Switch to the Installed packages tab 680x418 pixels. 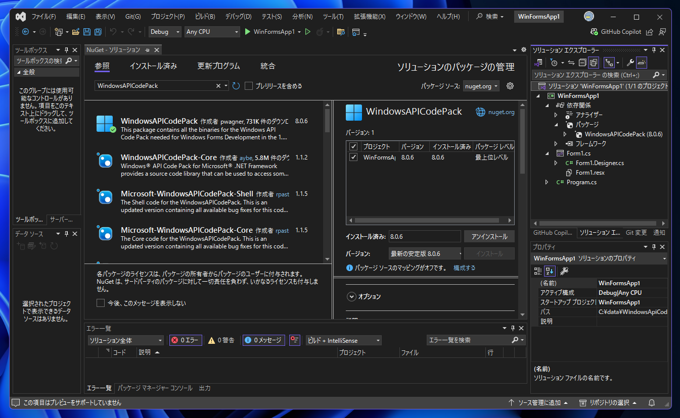153,66
